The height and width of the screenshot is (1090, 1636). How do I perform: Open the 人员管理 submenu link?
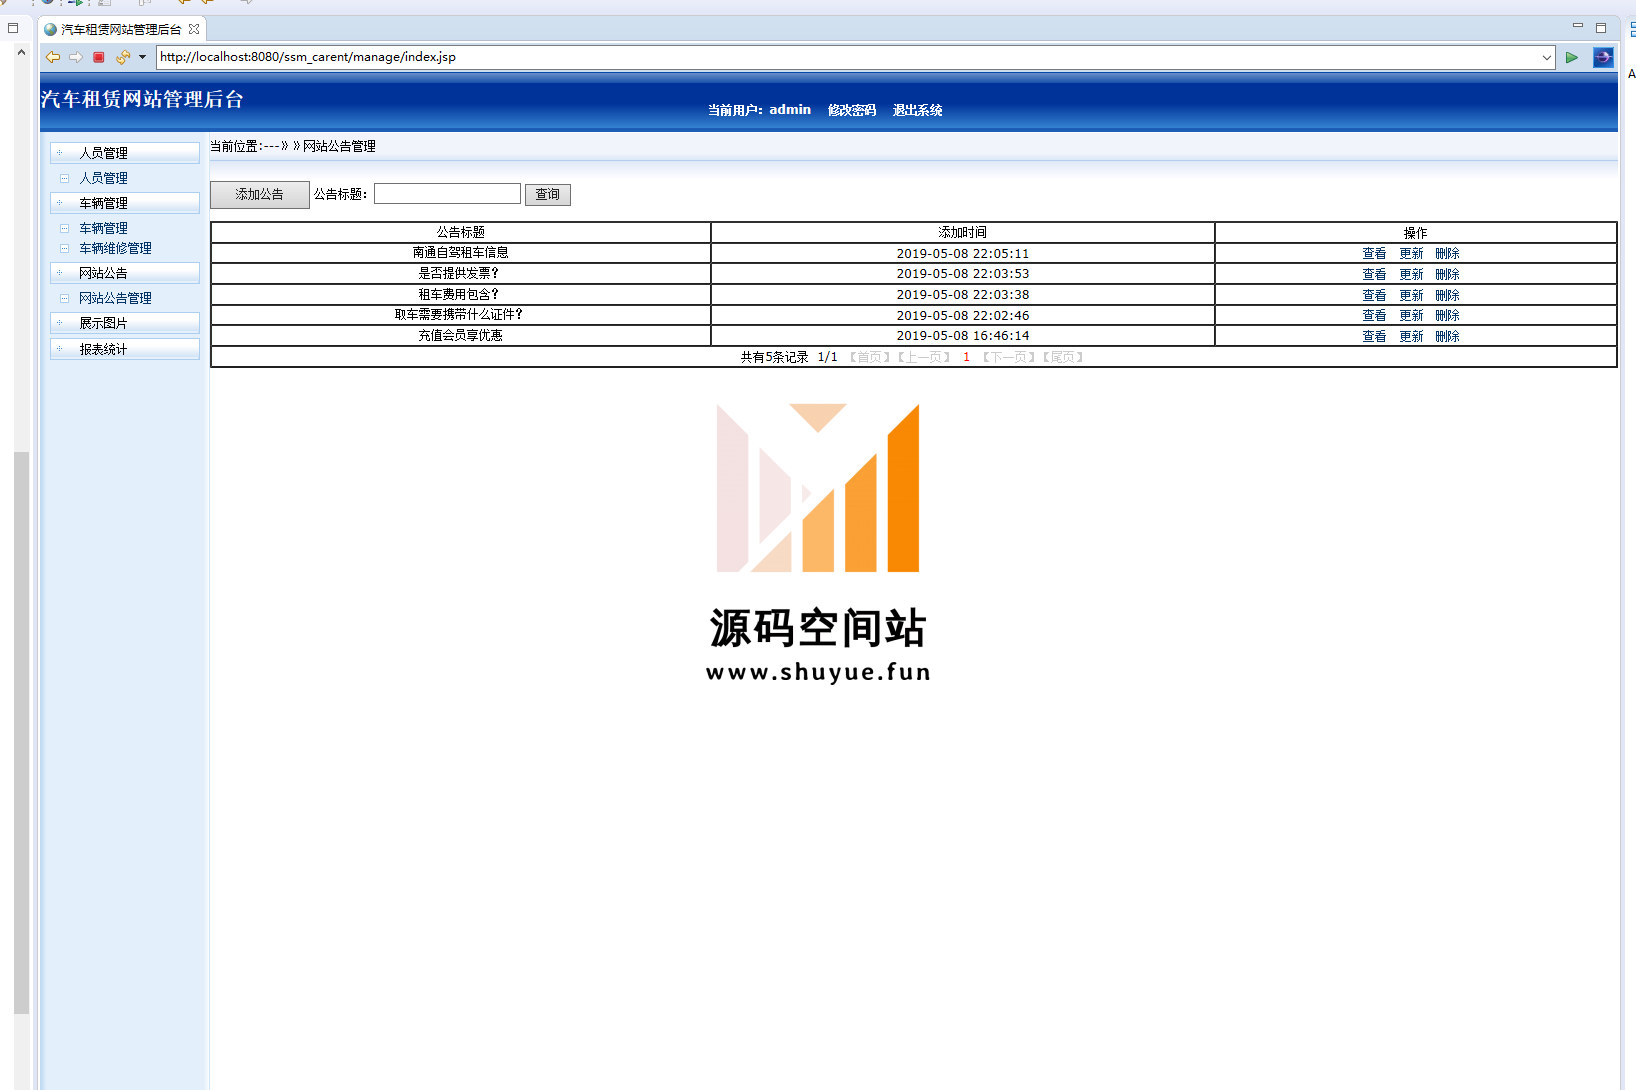[x=104, y=178]
